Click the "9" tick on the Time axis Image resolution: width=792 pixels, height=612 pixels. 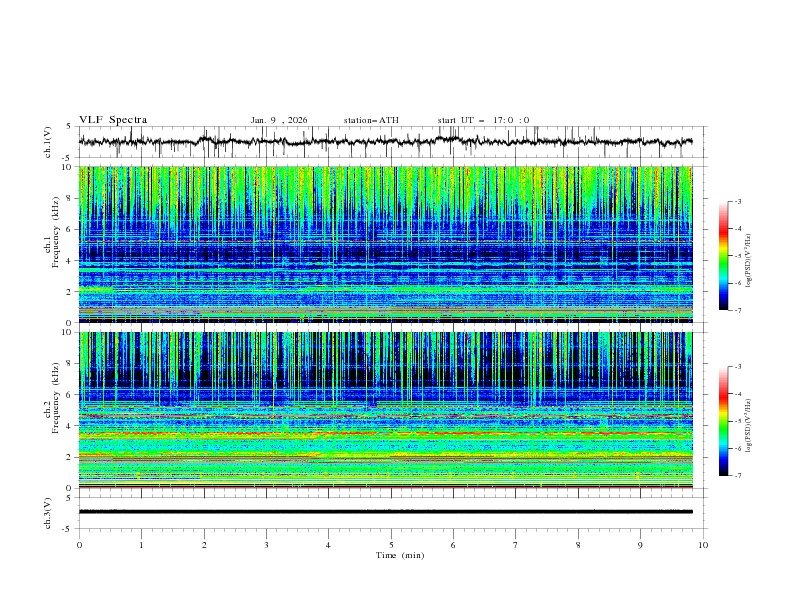coord(640,545)
